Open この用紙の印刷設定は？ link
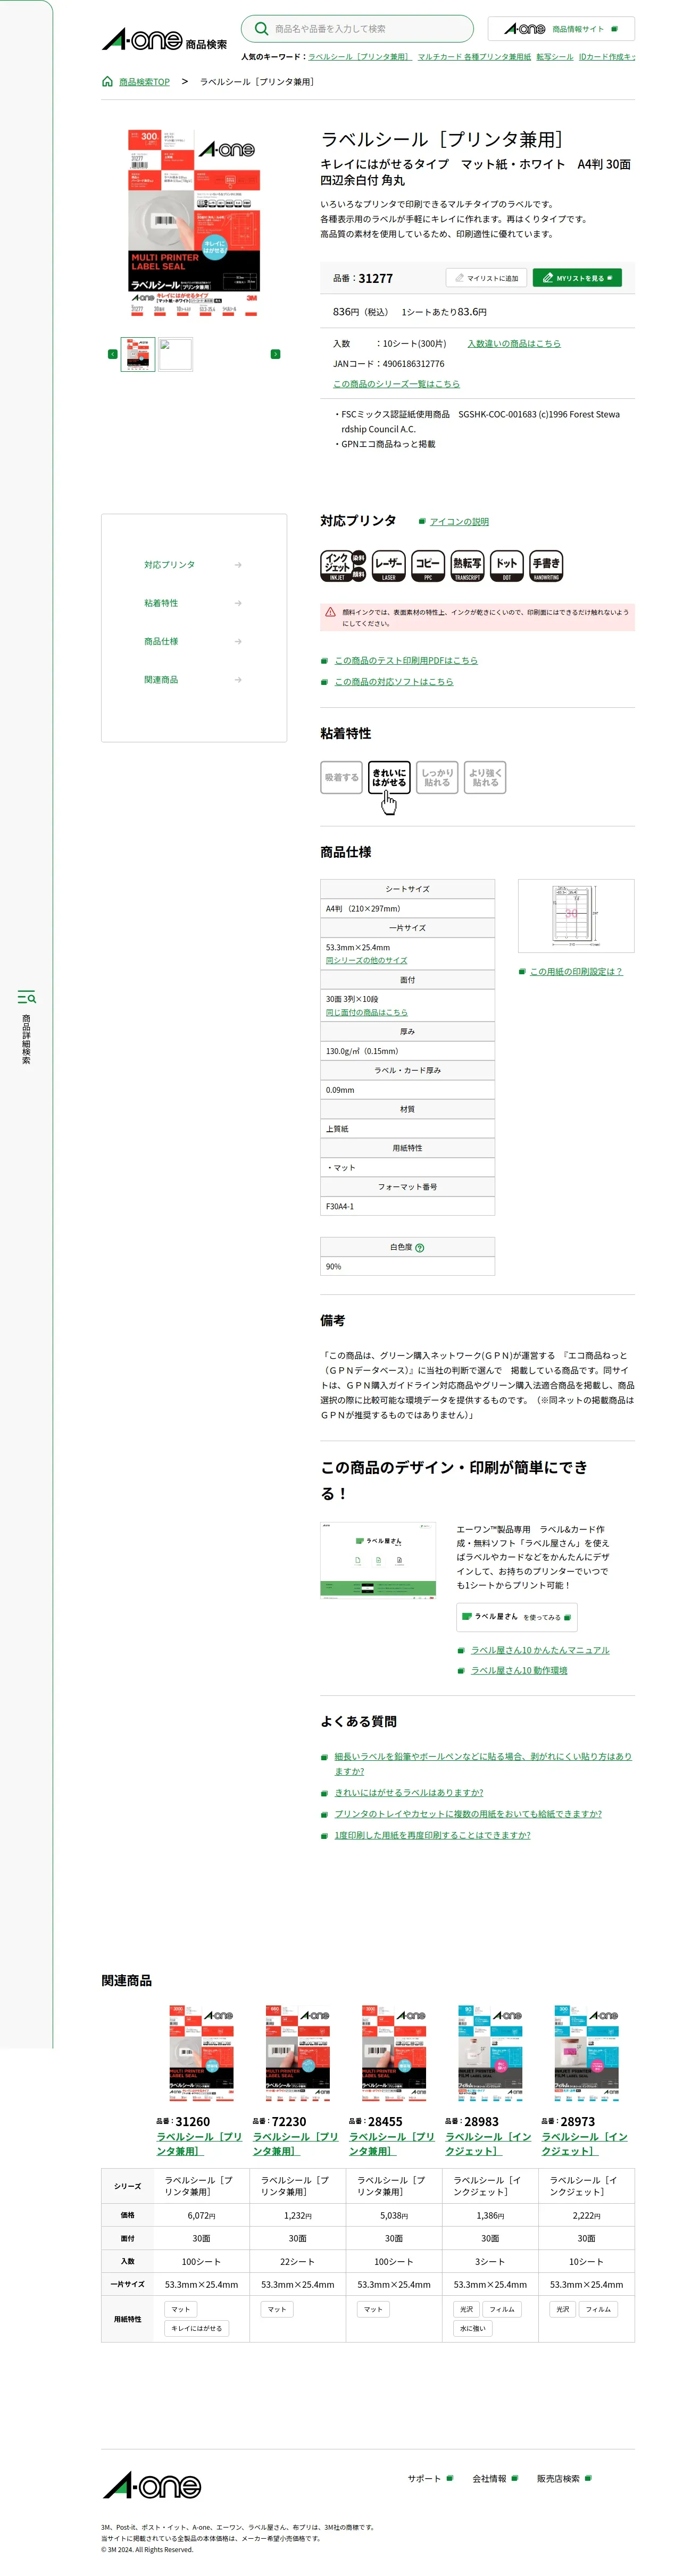 (576, 972)
